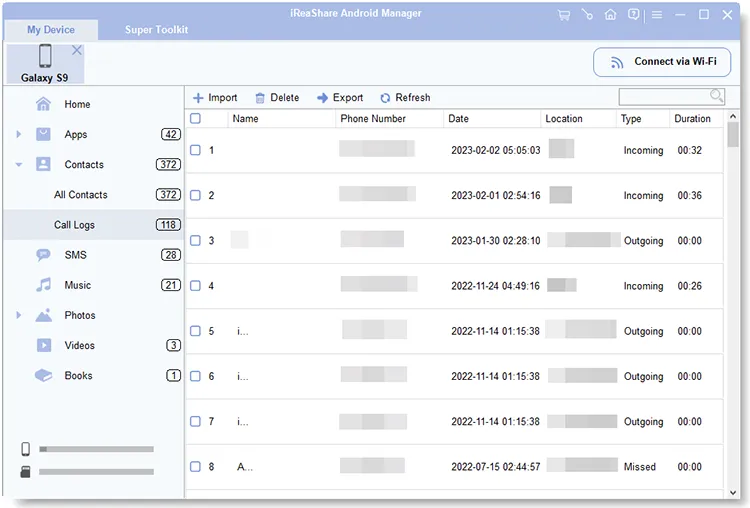Click the Refresh button
The width and height of the screenshot is (750, 508).
click(x=406, y=98)
